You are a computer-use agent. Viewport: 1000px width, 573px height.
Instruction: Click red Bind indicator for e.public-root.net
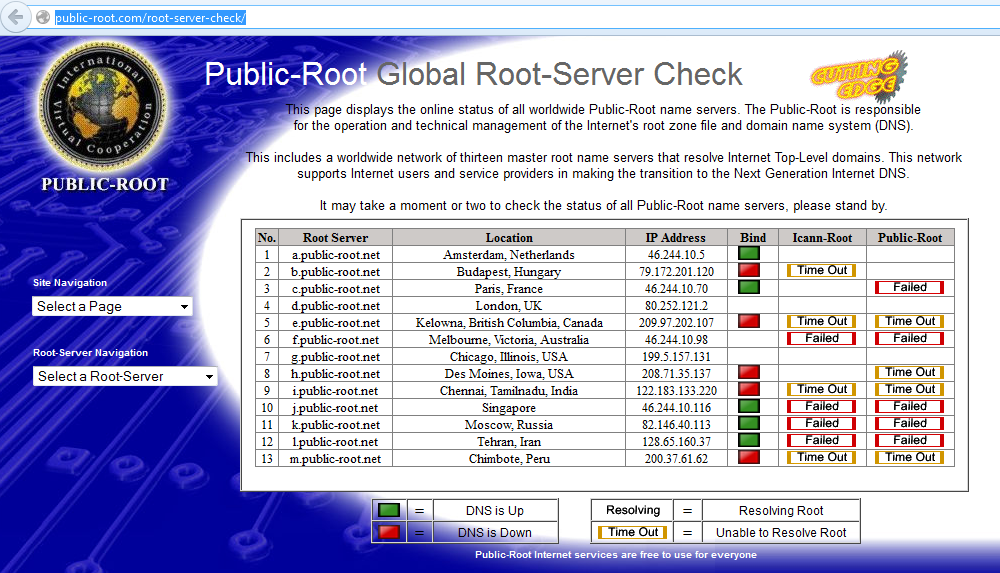(x=749, y=321)
